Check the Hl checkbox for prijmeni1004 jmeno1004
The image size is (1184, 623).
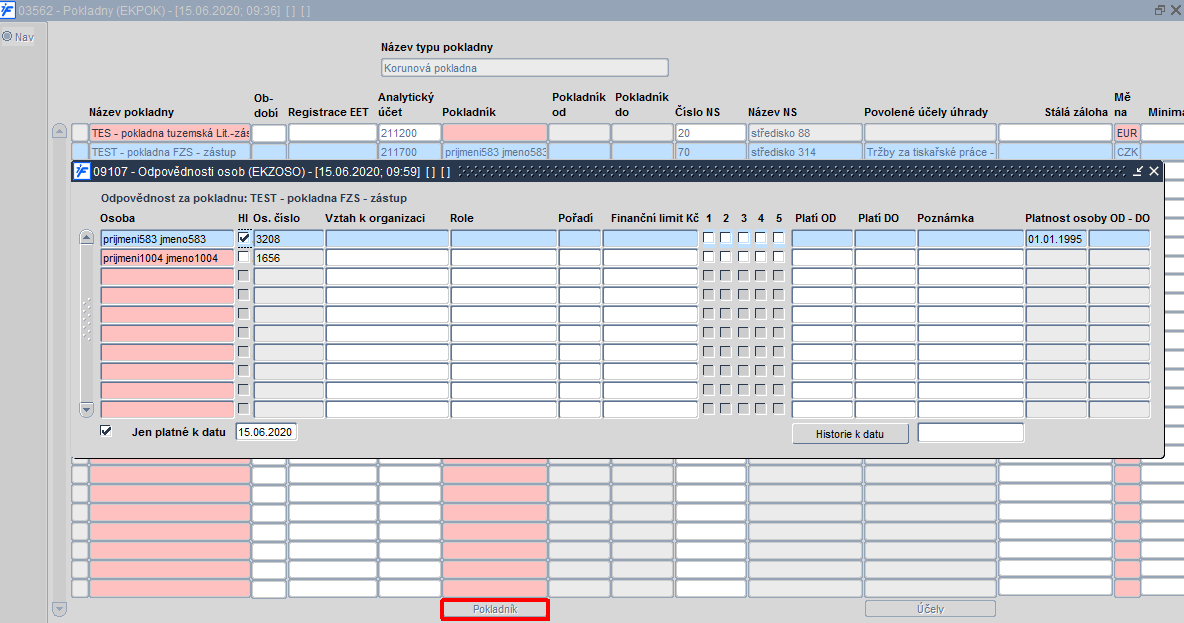click(243, 257)
